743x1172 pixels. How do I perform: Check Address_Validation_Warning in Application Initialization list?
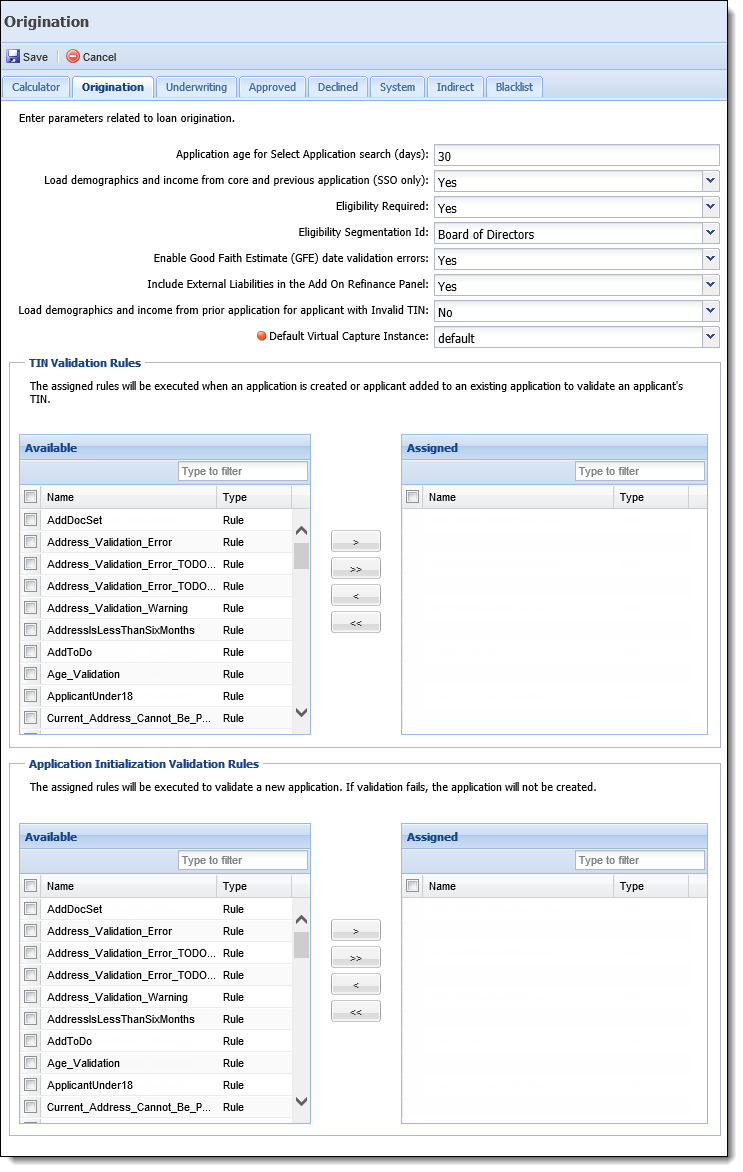(x=31, y=996)
